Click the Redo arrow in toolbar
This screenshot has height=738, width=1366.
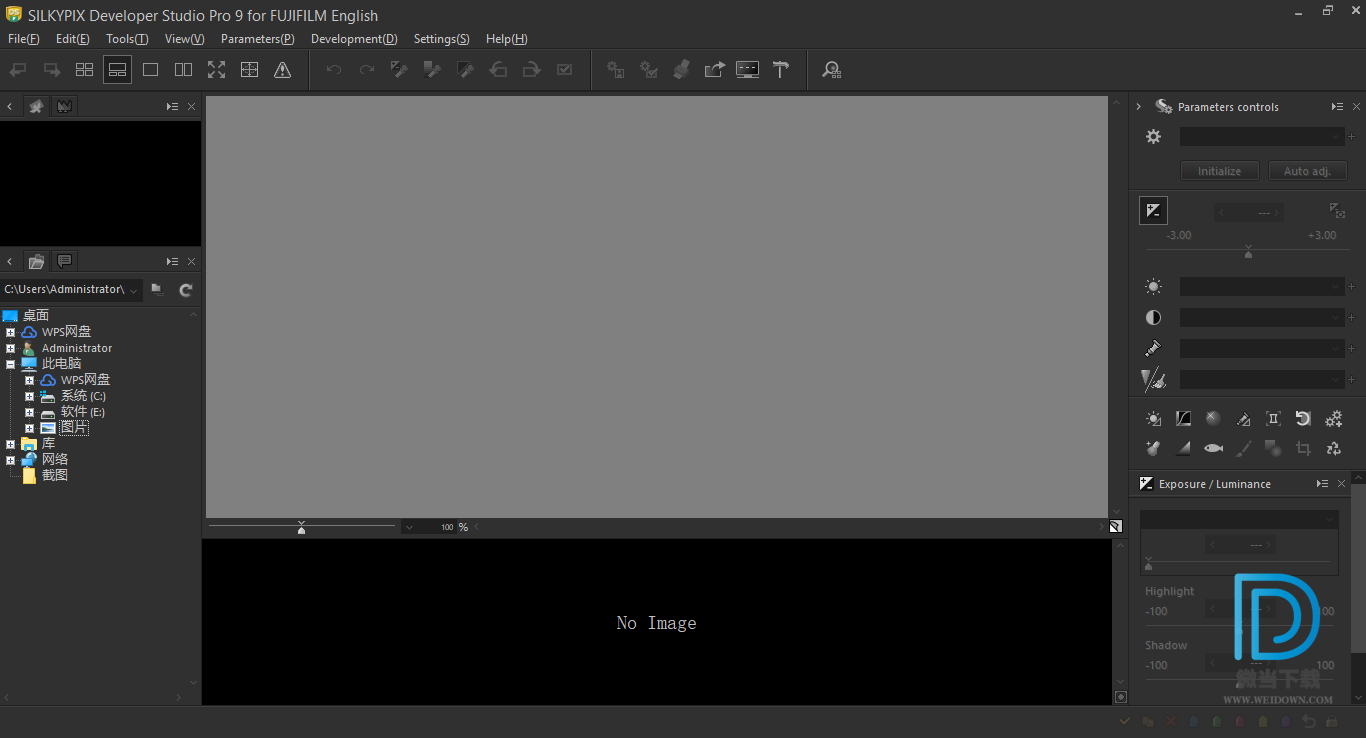pos(367,70)
